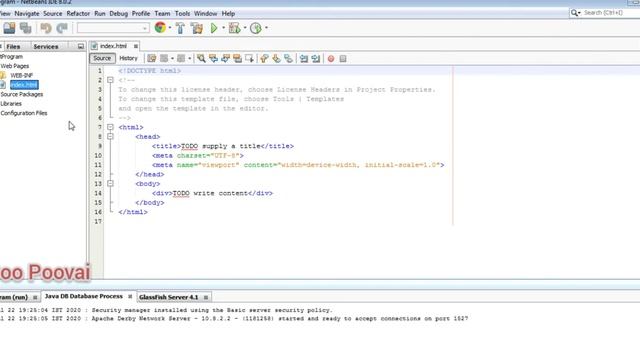Select the index.html editor tab
This screenshot has width=640, height=360.
pos(113,46)
